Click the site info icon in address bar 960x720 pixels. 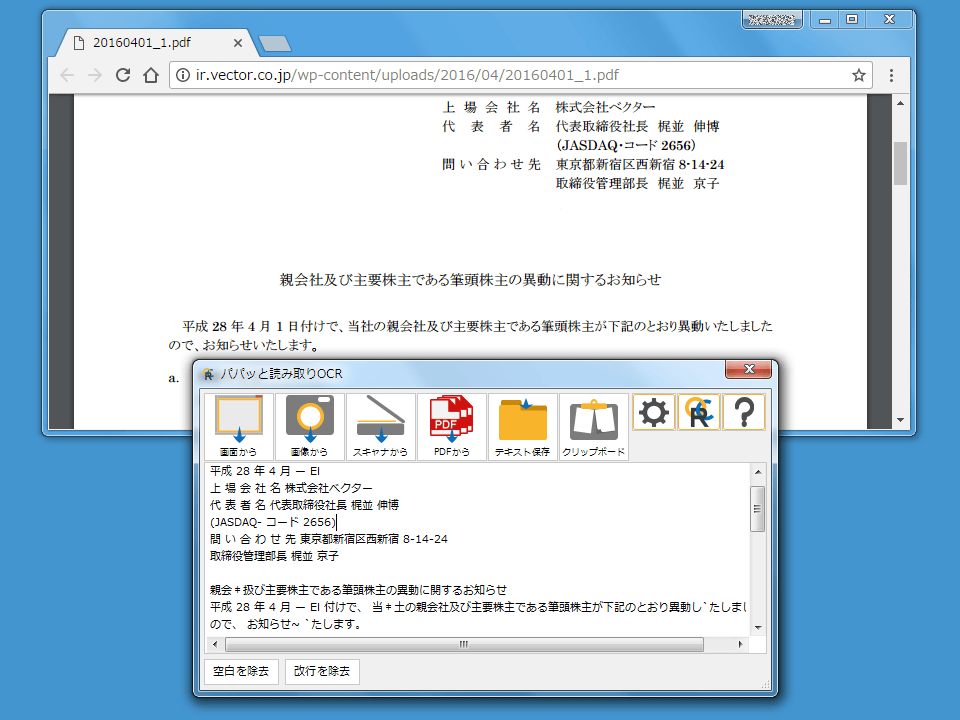182,75
